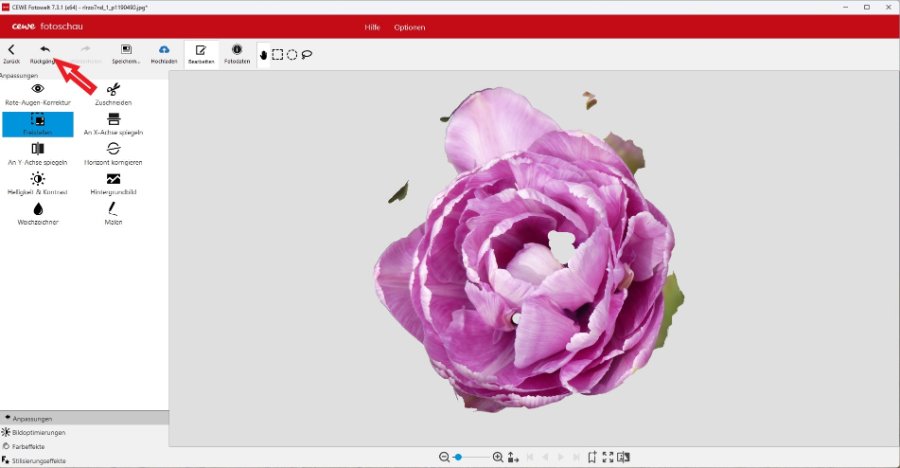Select the Weichzeichner droplet tool
Screen dimensions: 900x468
coord(38,213)
